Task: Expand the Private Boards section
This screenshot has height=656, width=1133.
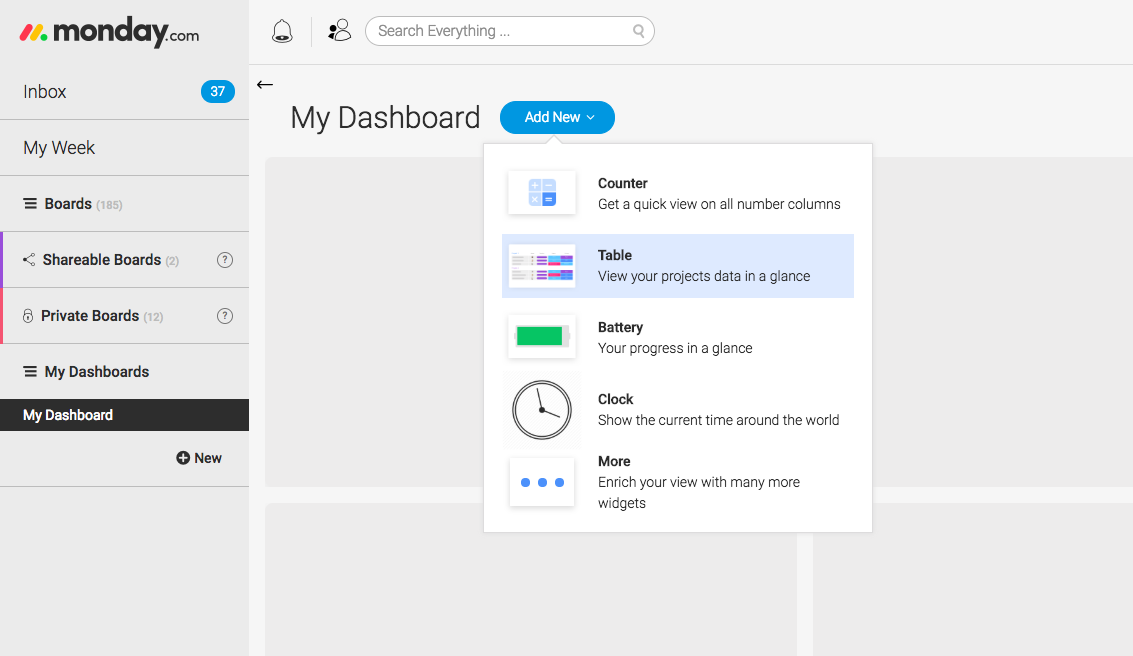Action: [124, 316]
